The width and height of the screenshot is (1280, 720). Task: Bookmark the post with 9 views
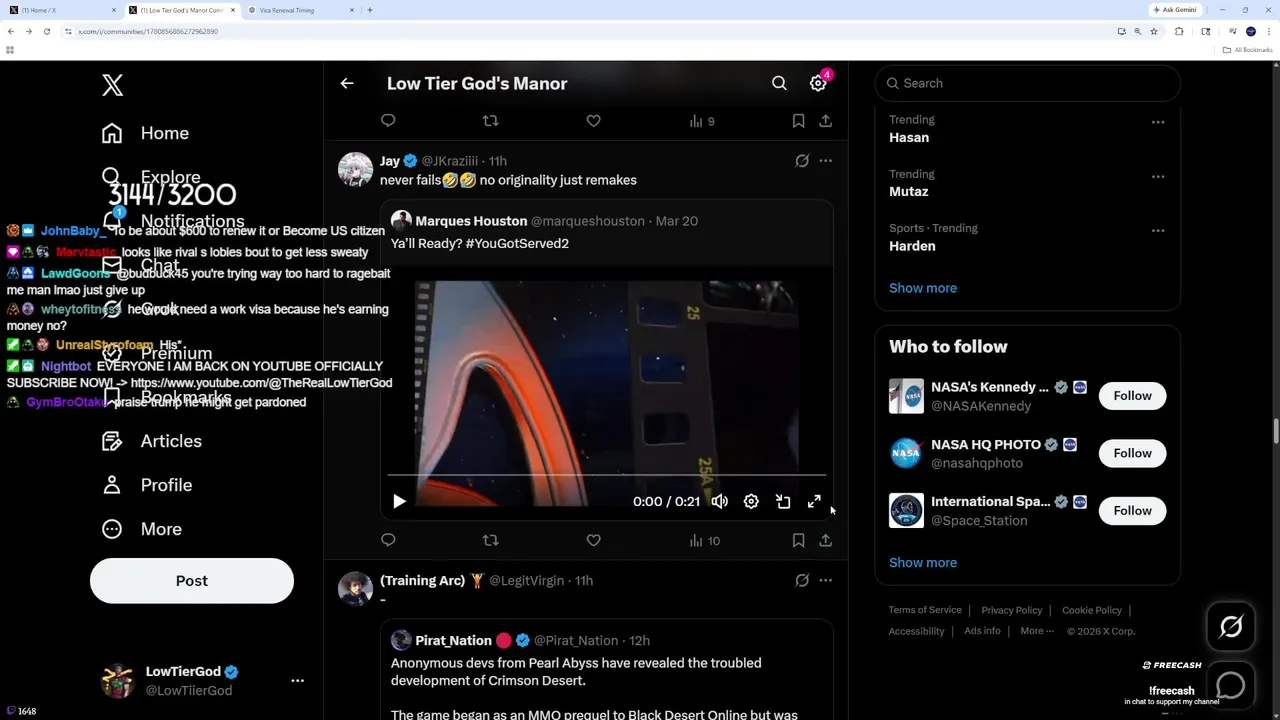tap(798, 121)
